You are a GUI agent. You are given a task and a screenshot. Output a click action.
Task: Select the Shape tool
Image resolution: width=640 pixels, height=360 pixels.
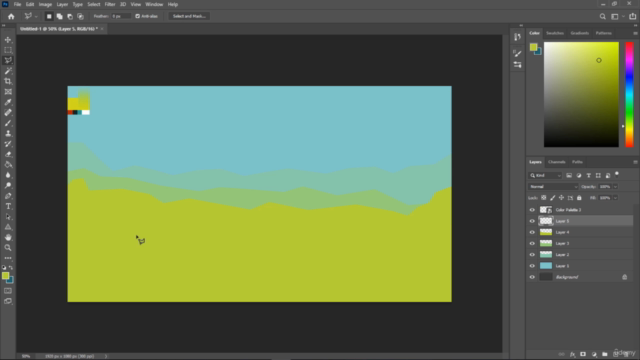(x=8, y=227)
